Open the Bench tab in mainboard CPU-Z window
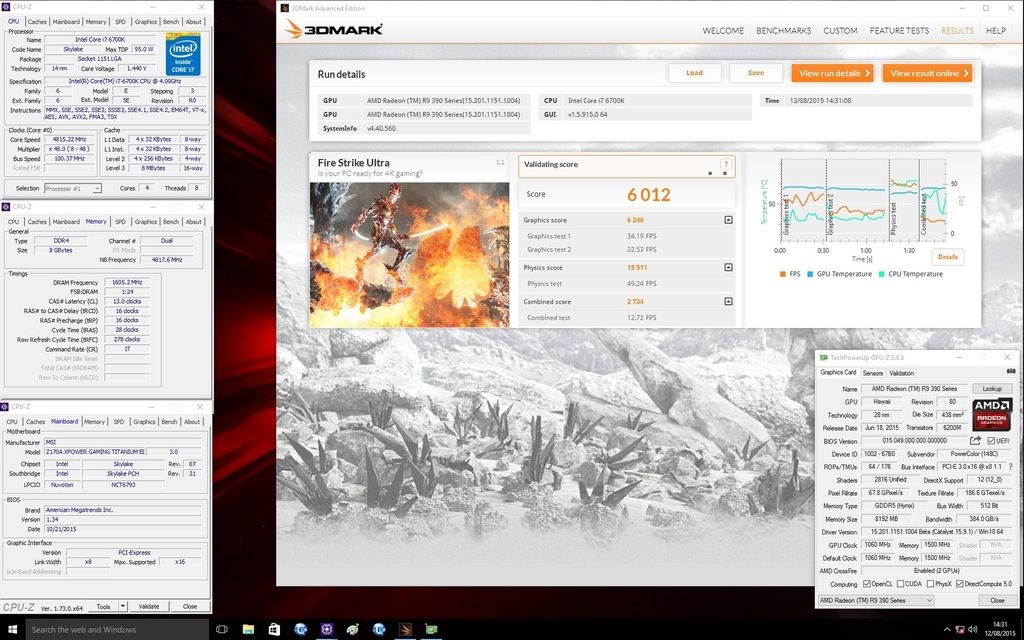This screenshot has height=640, width=1024. tap(169, 422)
